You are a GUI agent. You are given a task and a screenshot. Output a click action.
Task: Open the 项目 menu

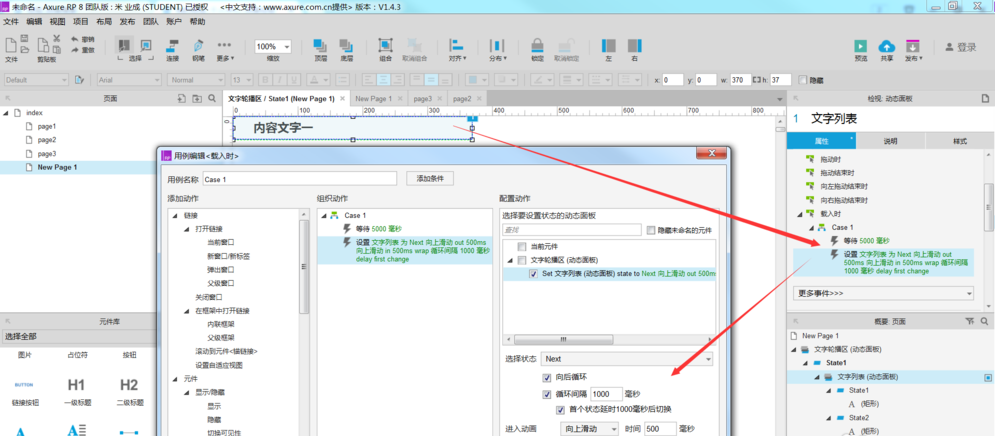coord(80,20)
